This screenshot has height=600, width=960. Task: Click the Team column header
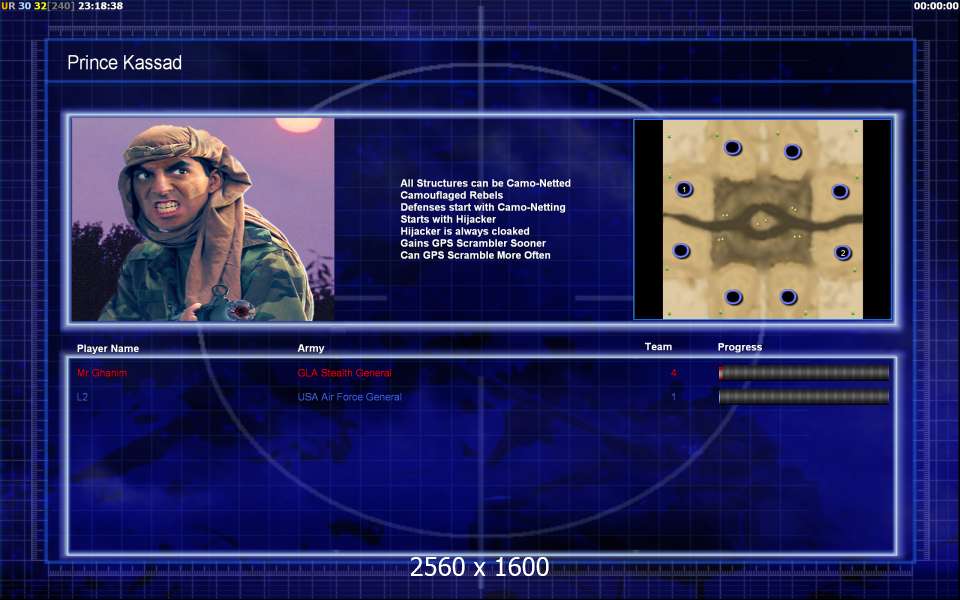(x=658, y=347)
